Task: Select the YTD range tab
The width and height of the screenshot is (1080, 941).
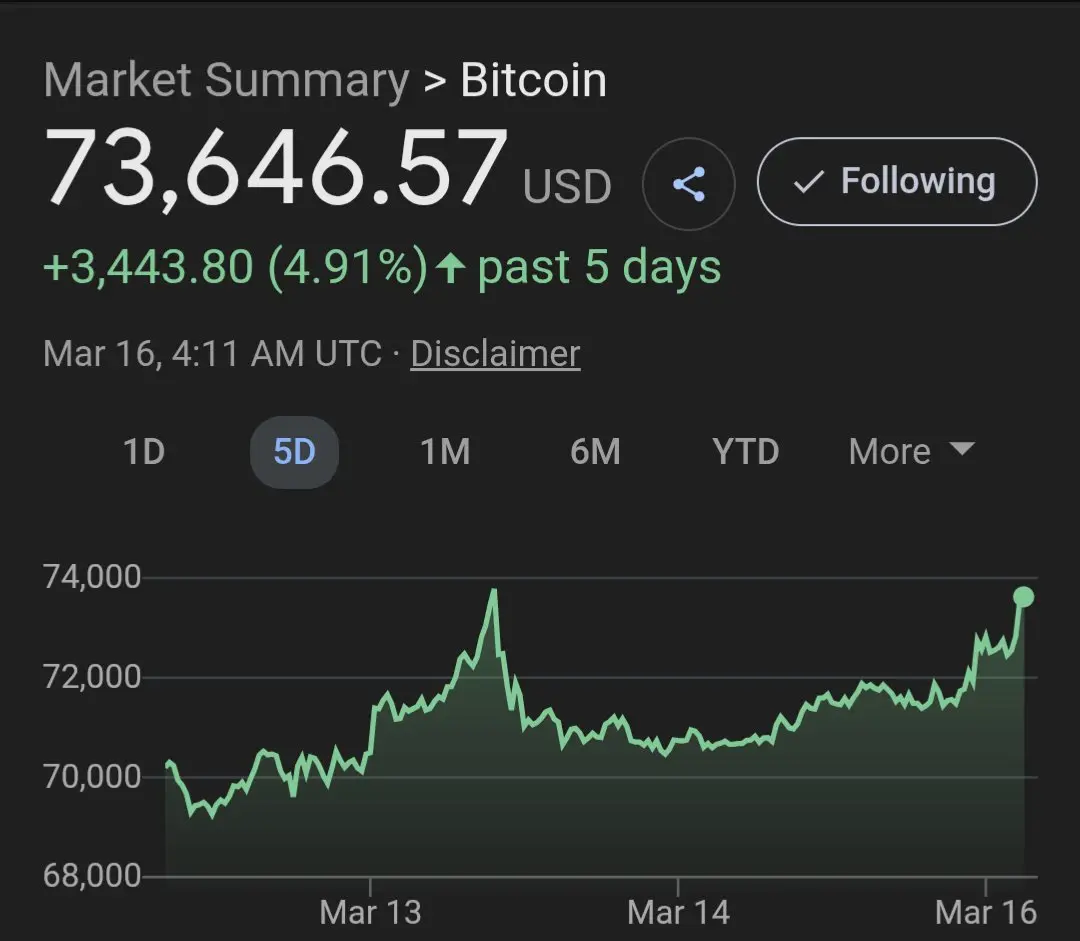Action: pyautogui.click(x=745, y=452)
